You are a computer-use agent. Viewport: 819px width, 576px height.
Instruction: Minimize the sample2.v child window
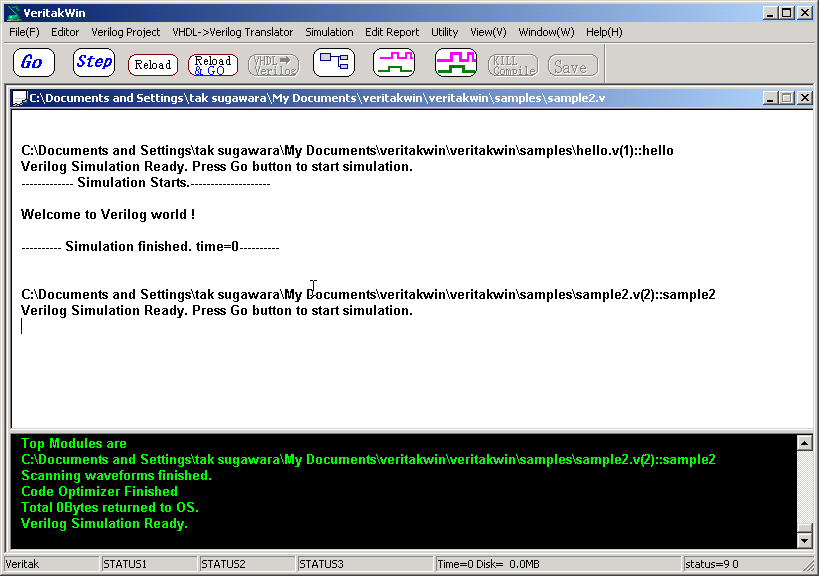coord(770,98)
